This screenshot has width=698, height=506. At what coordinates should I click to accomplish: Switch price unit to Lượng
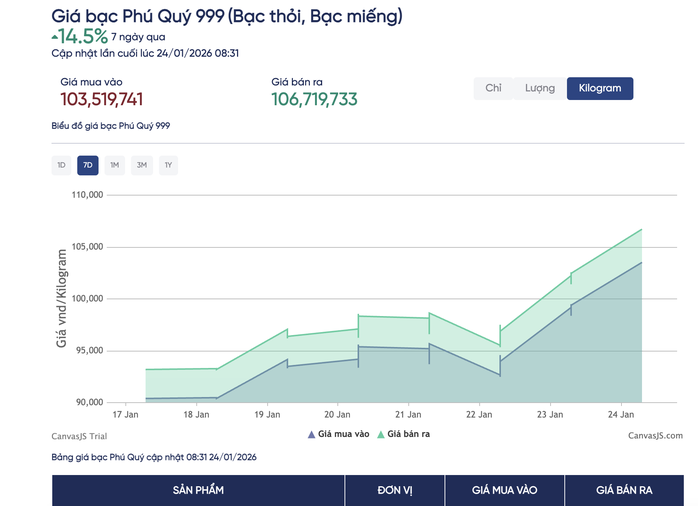(540, 88)
